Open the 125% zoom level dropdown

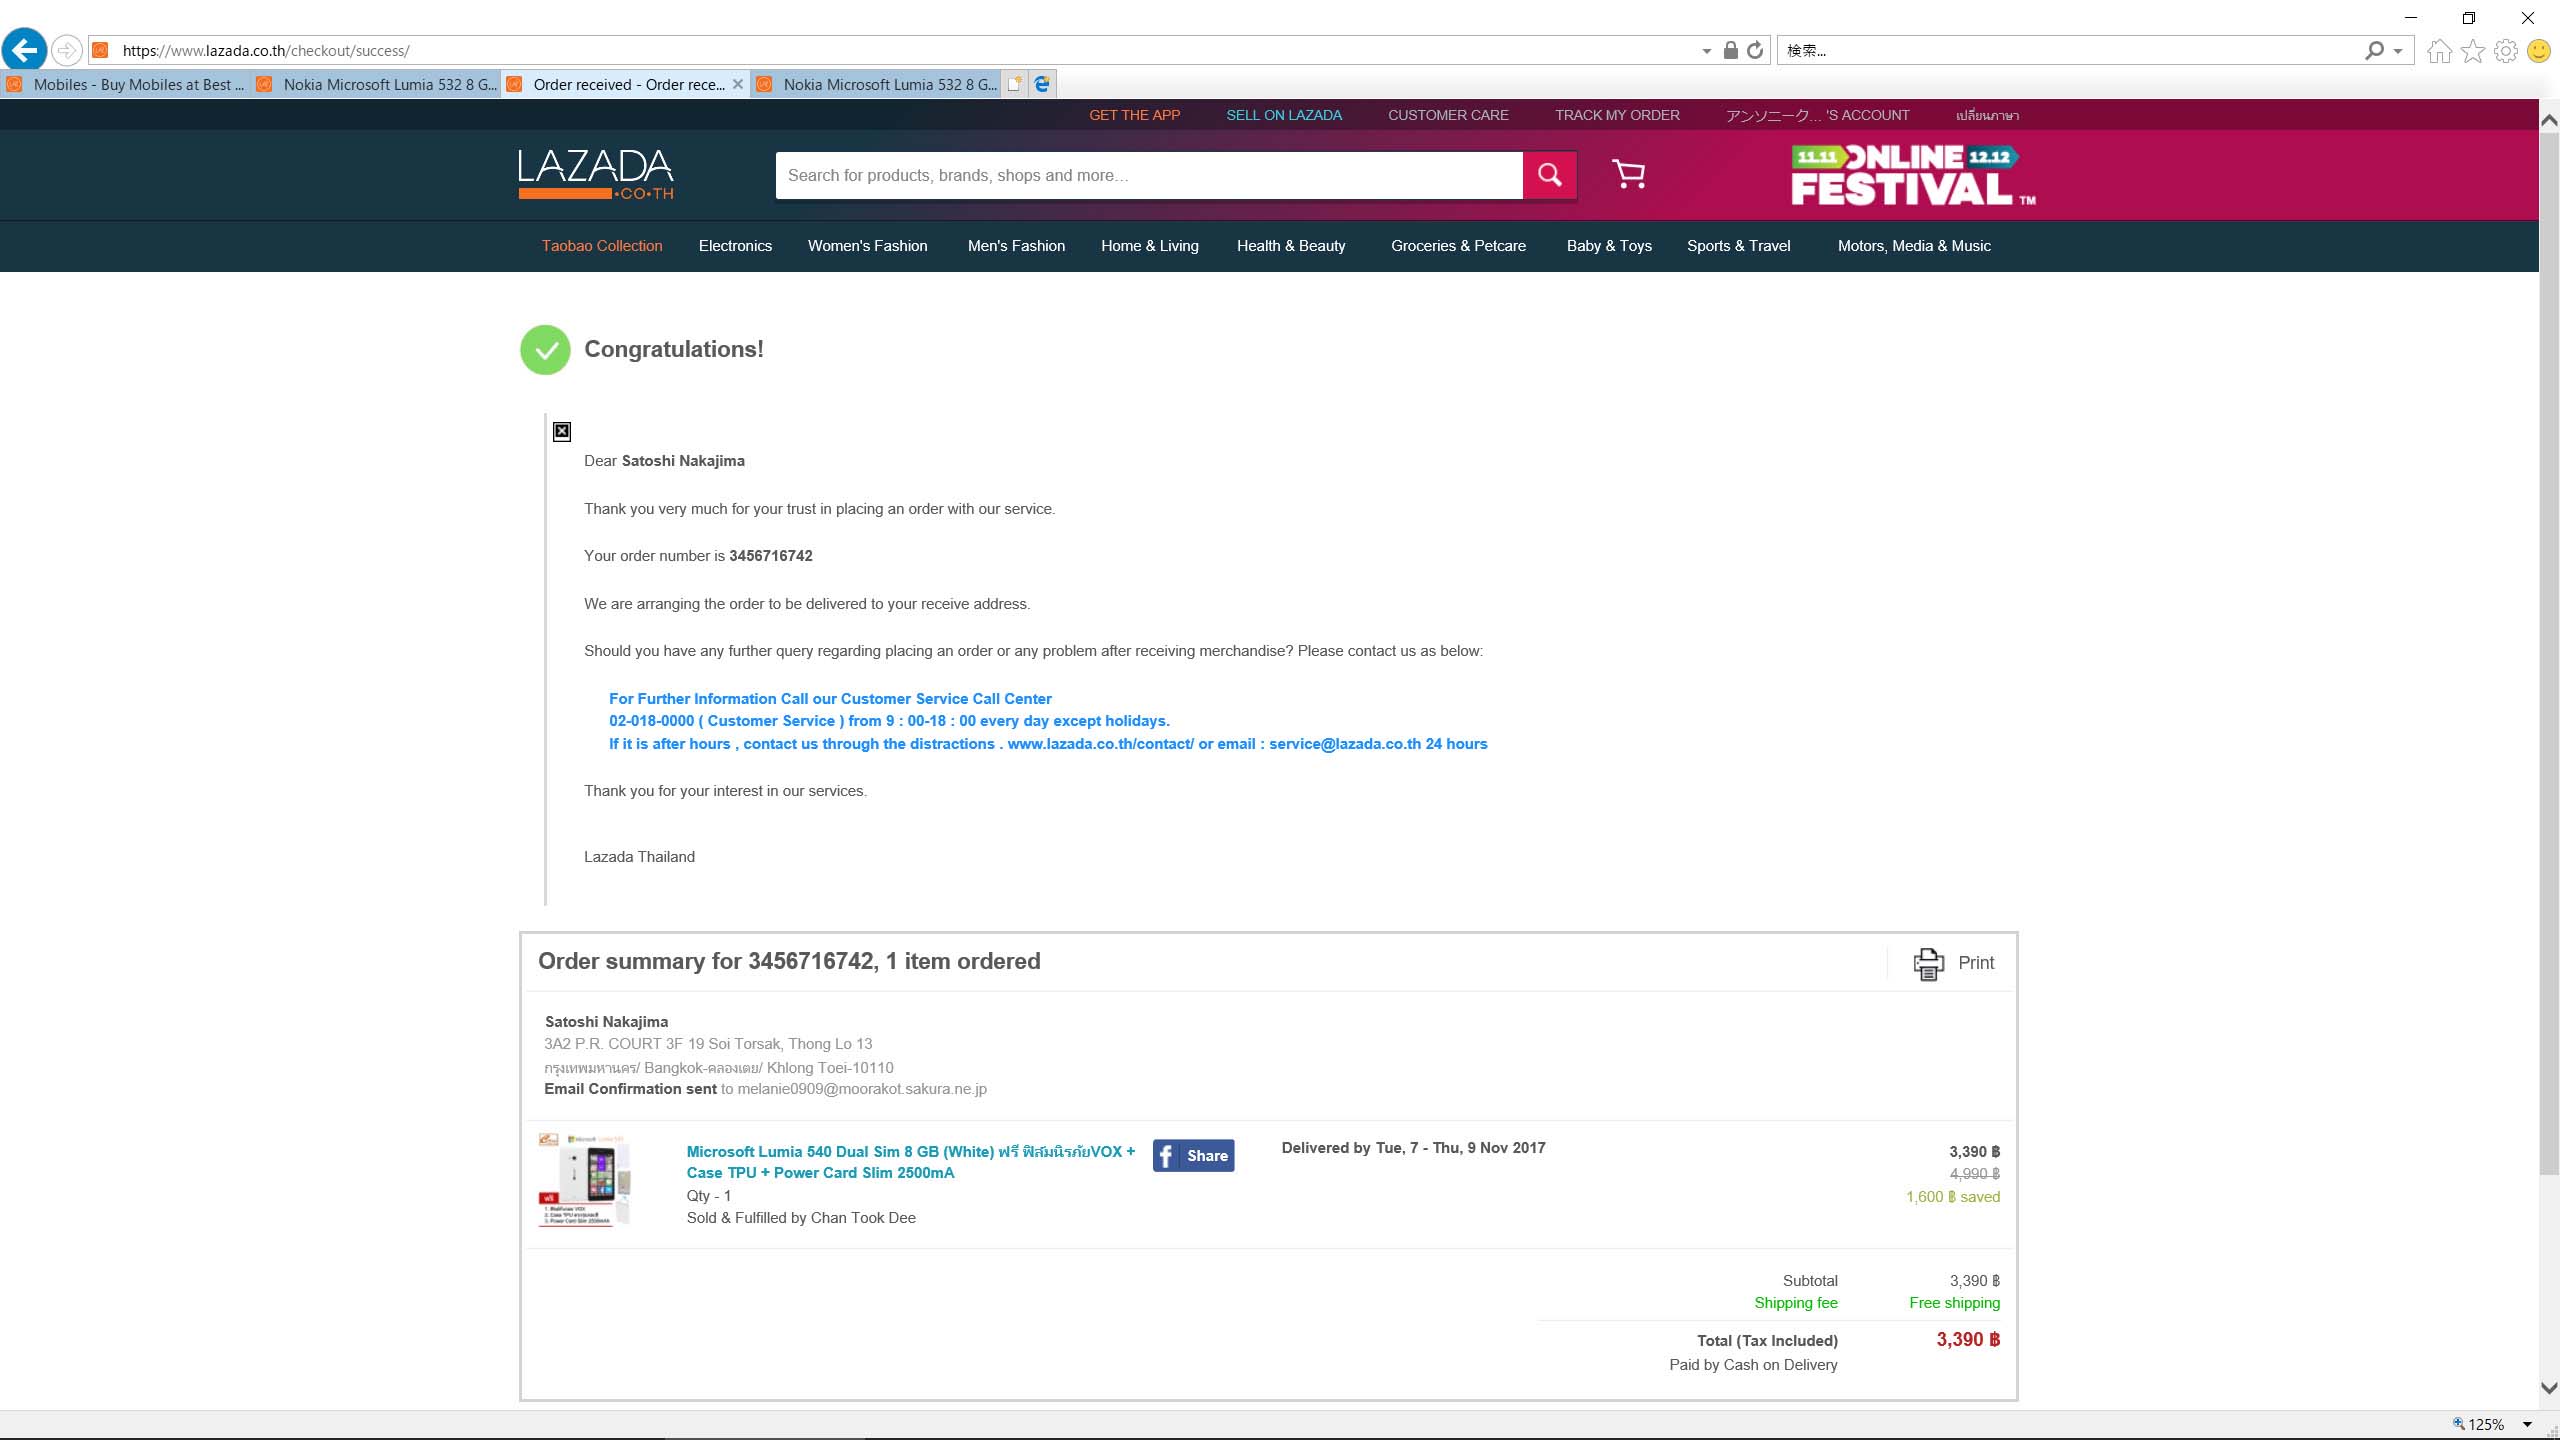[2527, 1425]
